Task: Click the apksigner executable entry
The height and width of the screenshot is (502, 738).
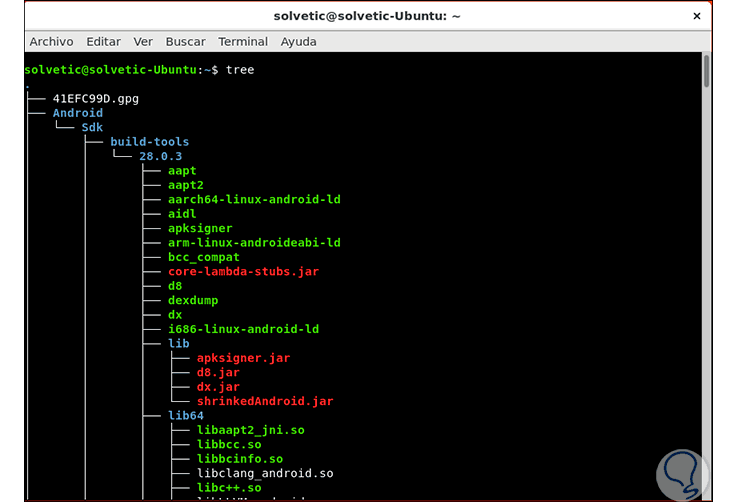Action: point(200,228)
